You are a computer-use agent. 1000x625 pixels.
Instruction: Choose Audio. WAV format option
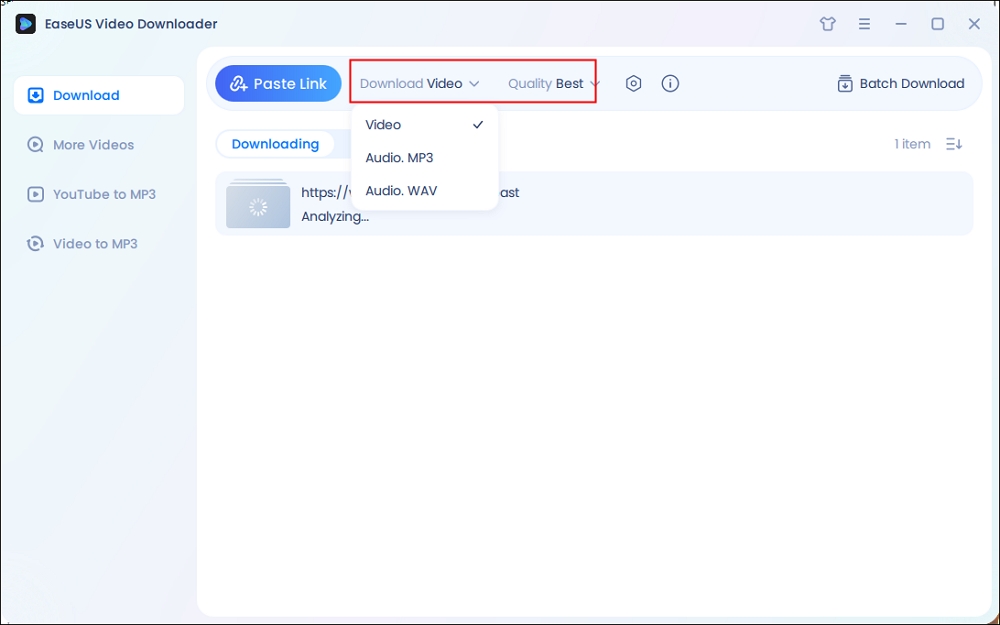pyautogui.click(x=425, y=191)
